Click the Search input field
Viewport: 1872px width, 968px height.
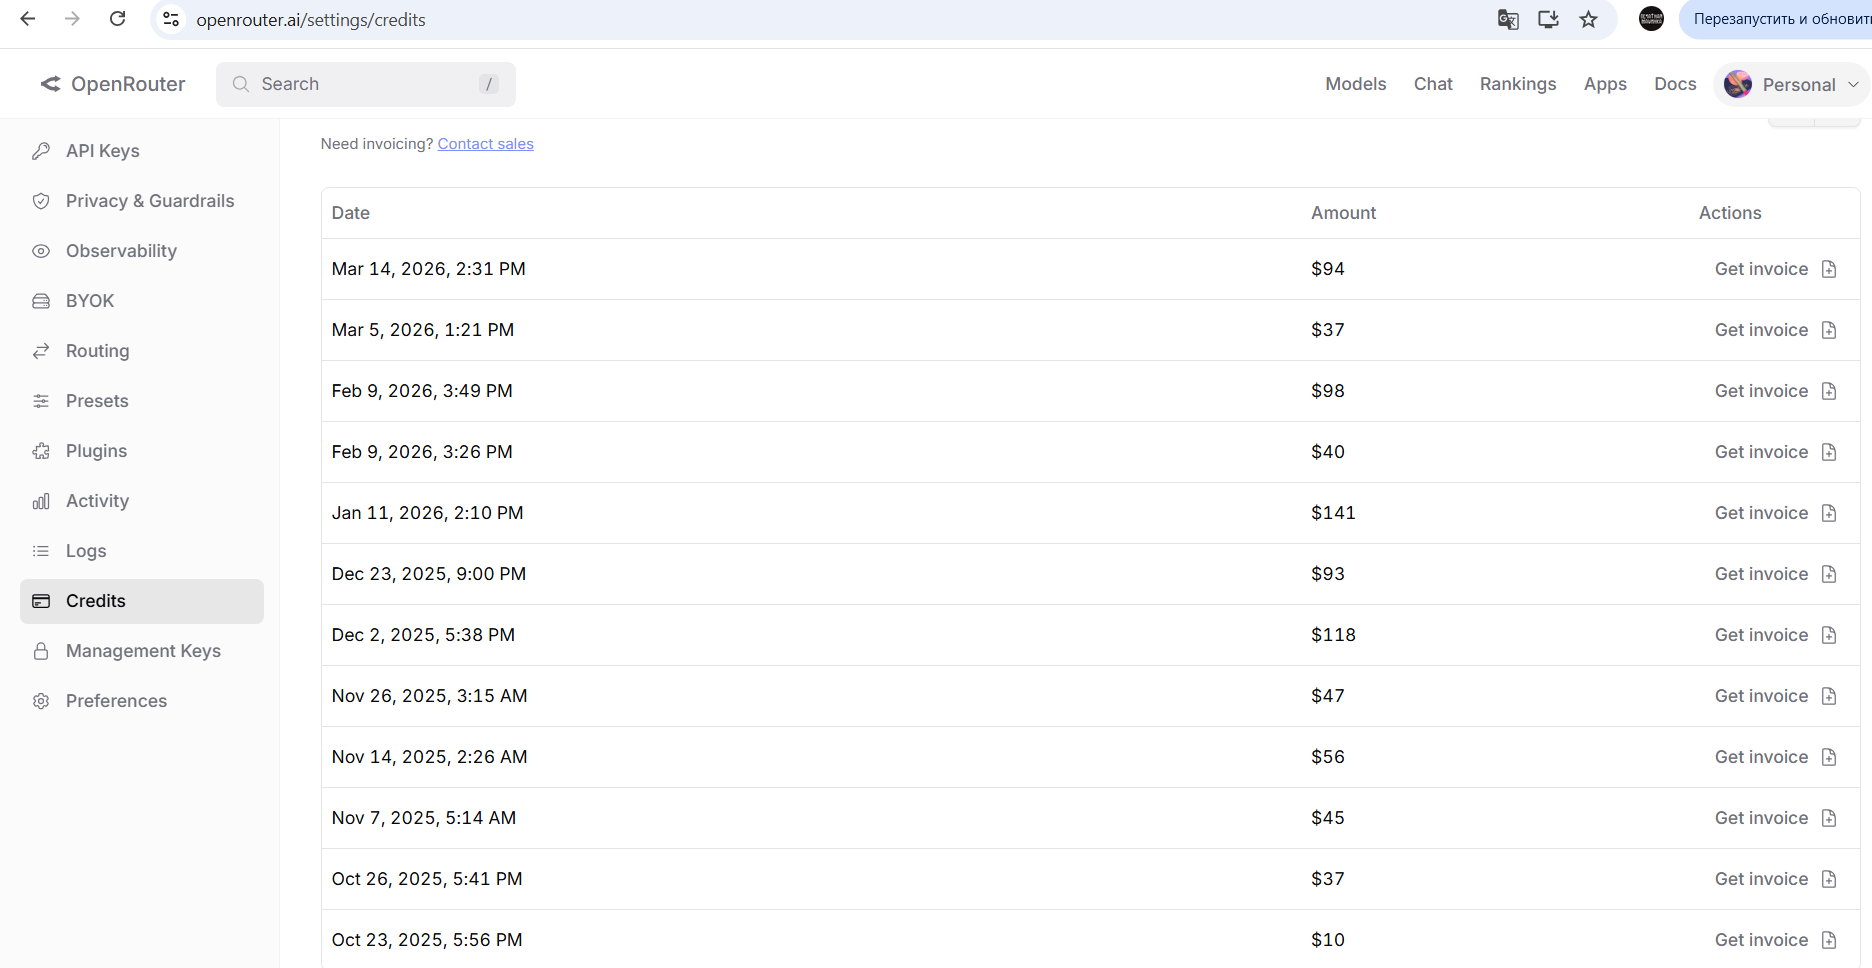click(366, 84)
